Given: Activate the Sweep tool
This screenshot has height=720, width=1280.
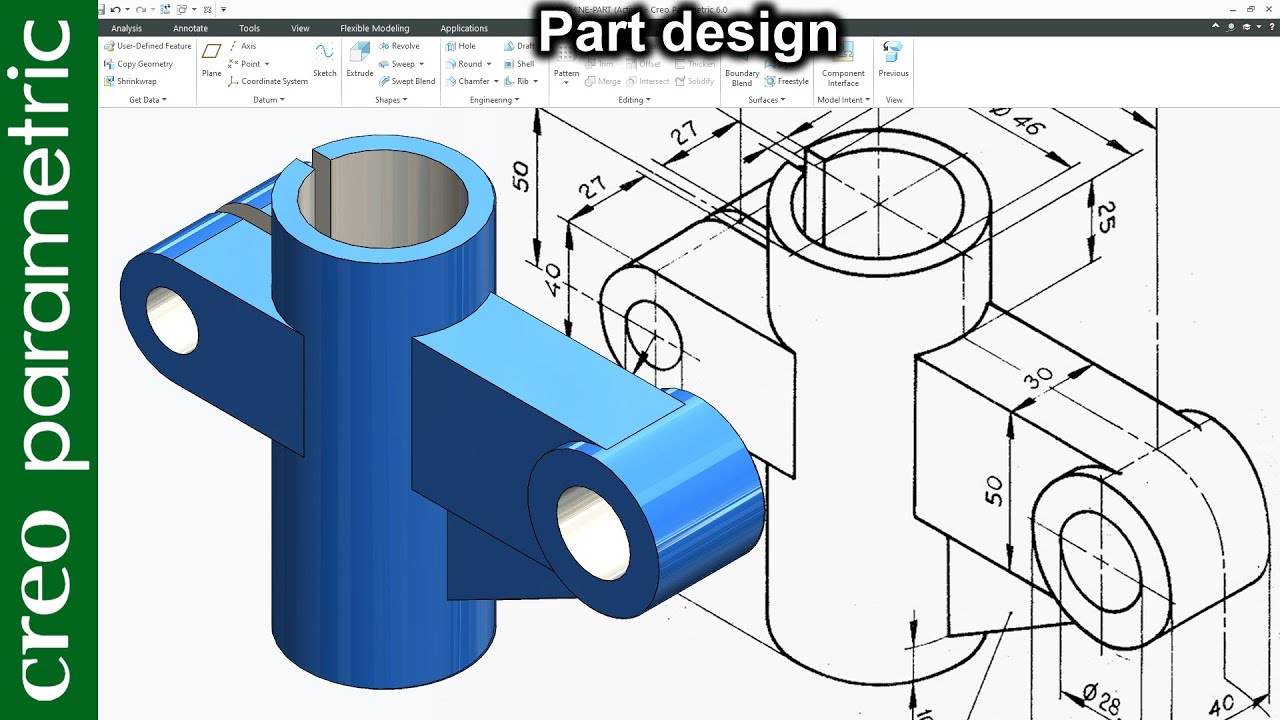Looking at the screenshot, I should 402,64.
